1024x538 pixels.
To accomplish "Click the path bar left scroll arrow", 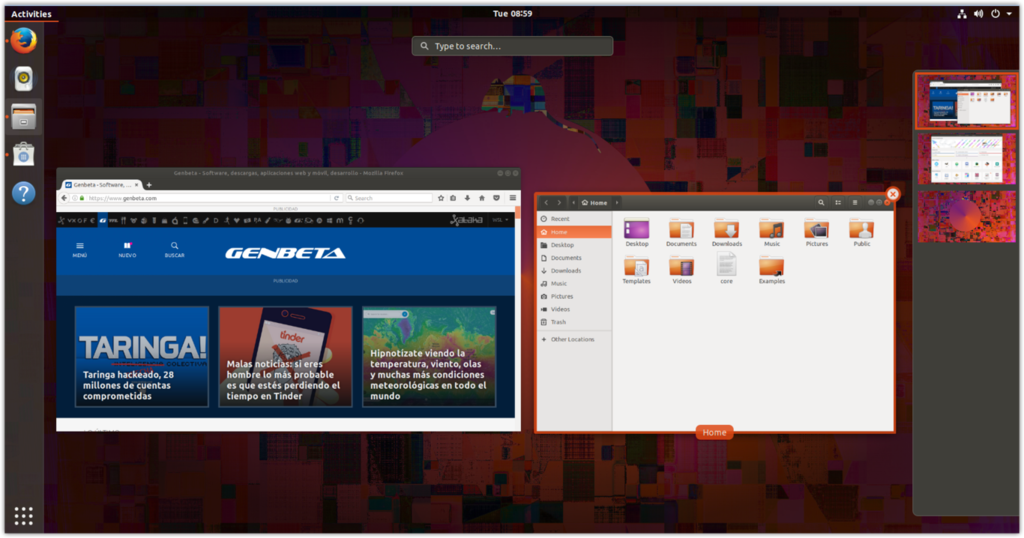I will [573, 202].
